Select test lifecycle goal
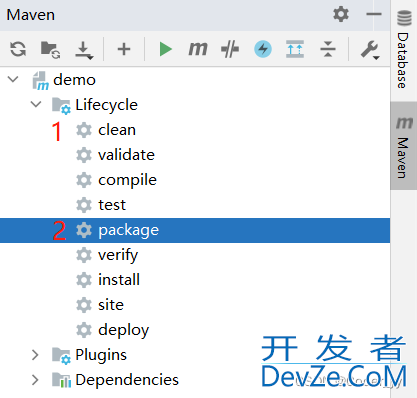Screen dimensions: 417x398 pos(195,205)
